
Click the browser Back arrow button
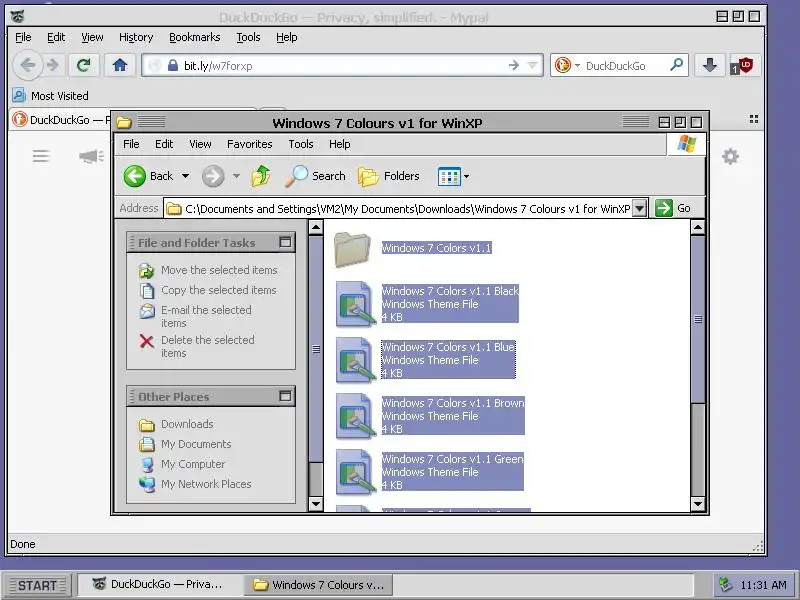pos(28,65)
